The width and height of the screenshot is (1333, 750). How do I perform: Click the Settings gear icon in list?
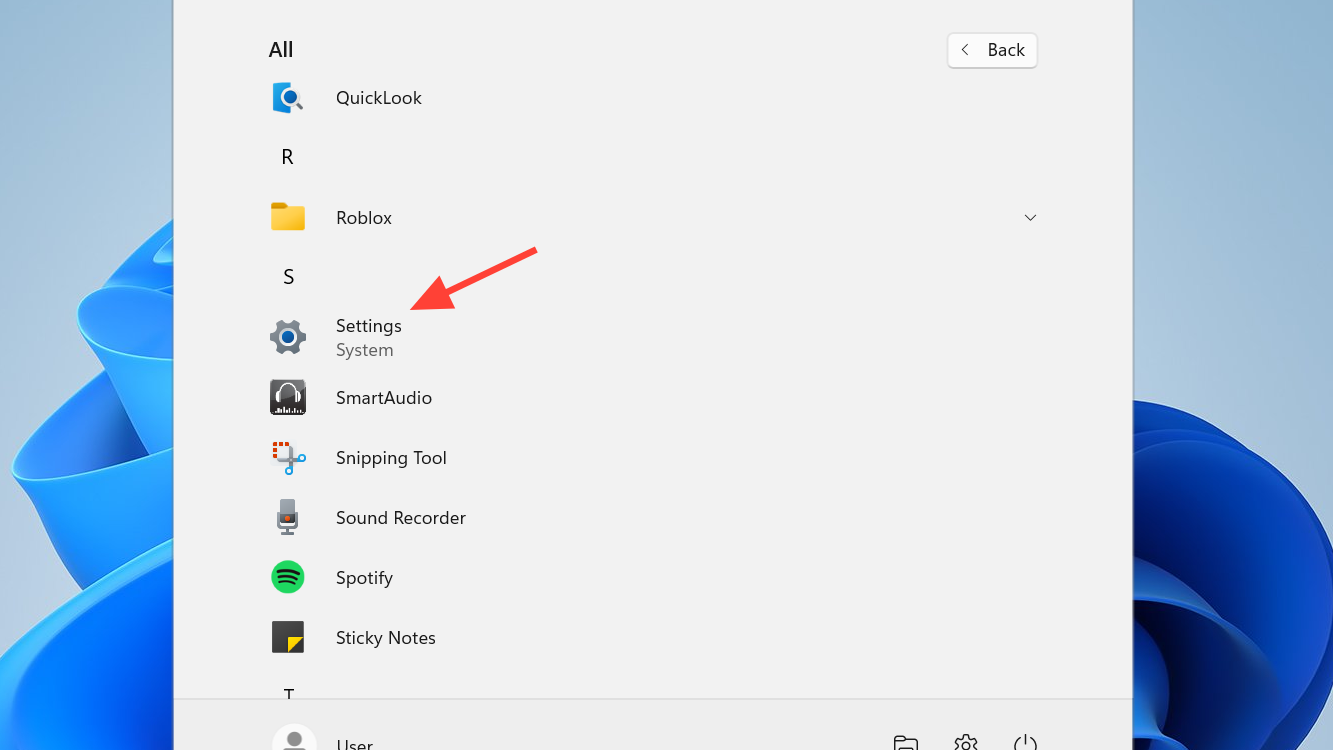(x=288, y=338)
